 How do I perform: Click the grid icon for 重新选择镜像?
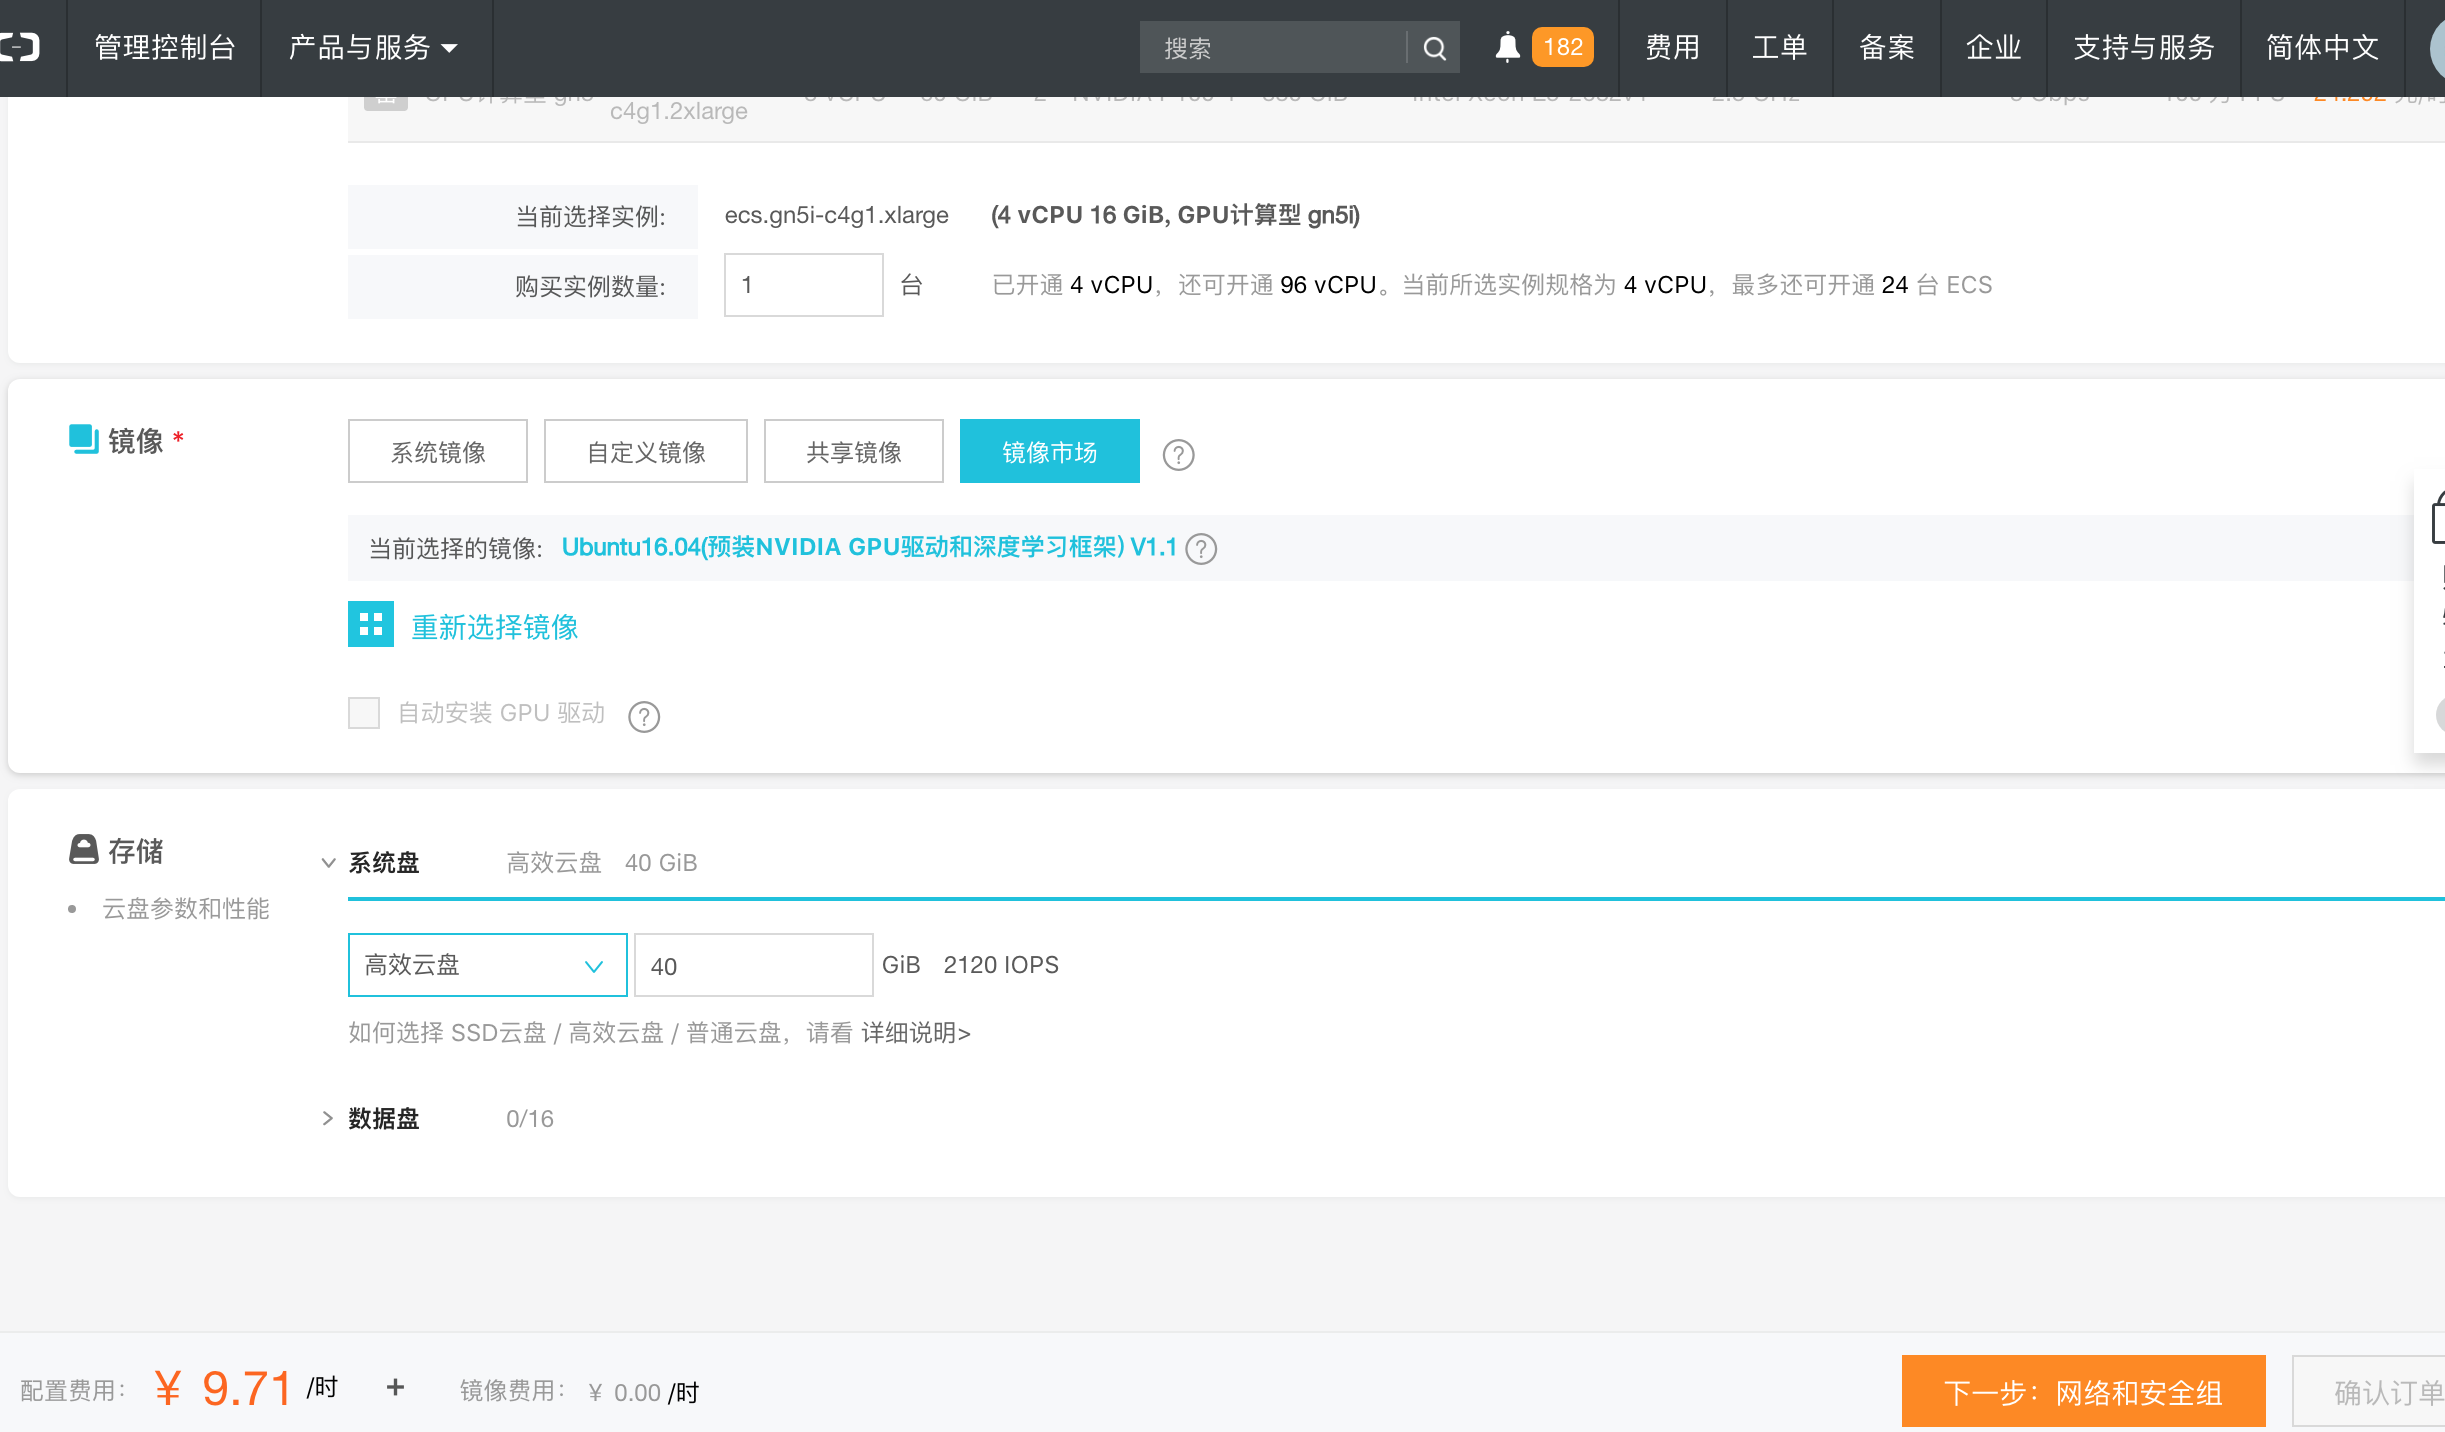370,624
